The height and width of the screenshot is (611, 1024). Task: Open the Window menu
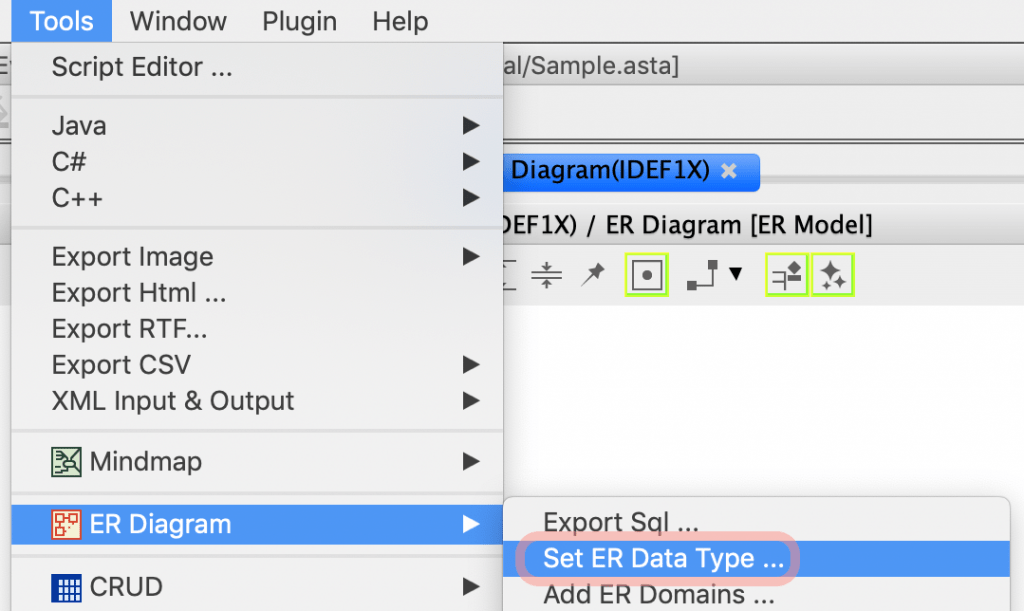[x=177, y=21]
